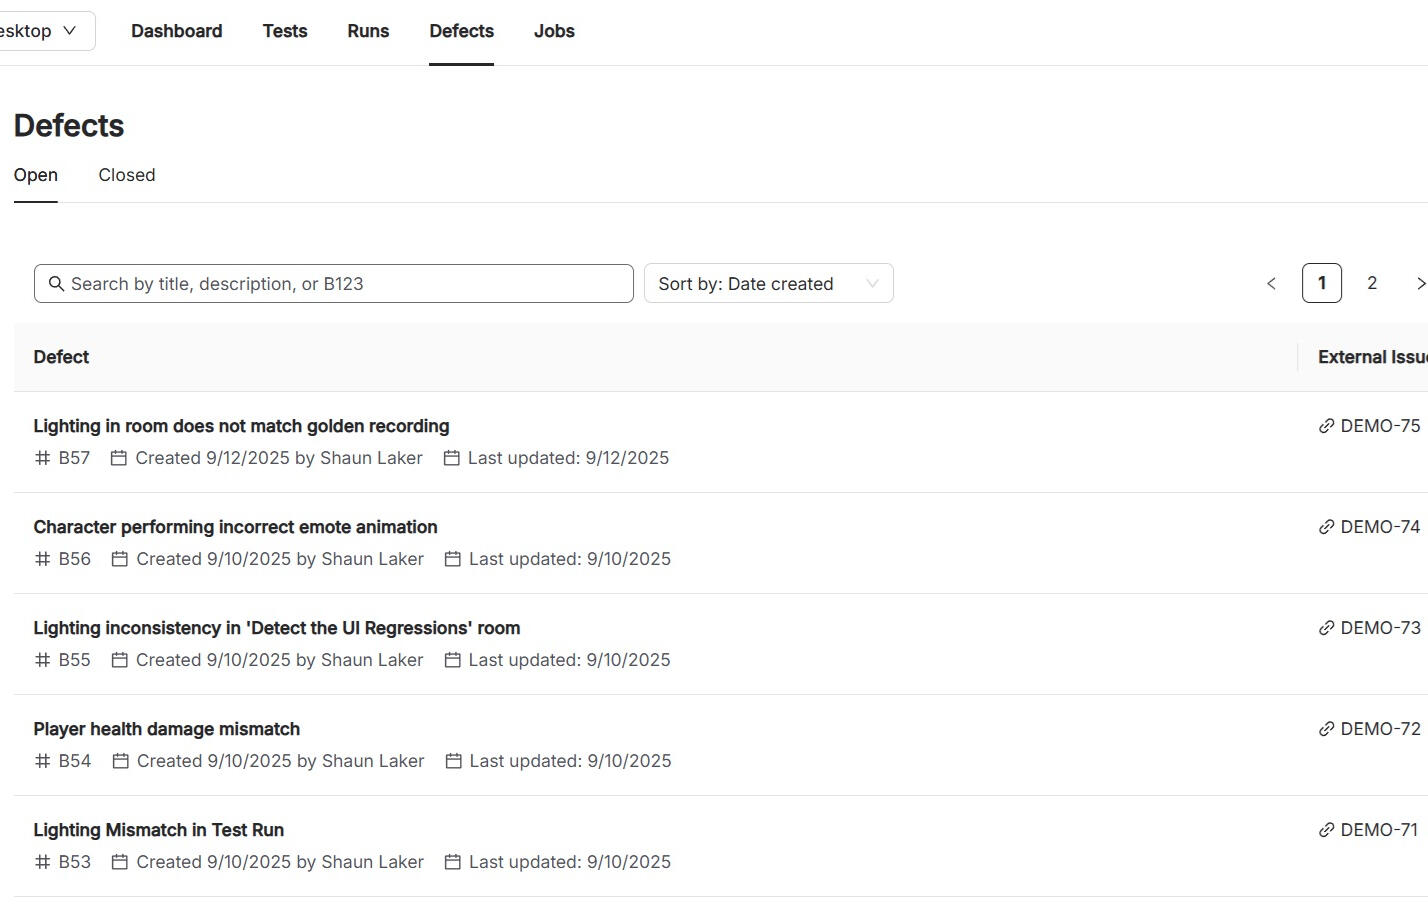Image resolution: width=1428 pixels, height=907 pixels.
Task: Open defect 'Player health damage mismatch'
Action: (x=166, y=729)
